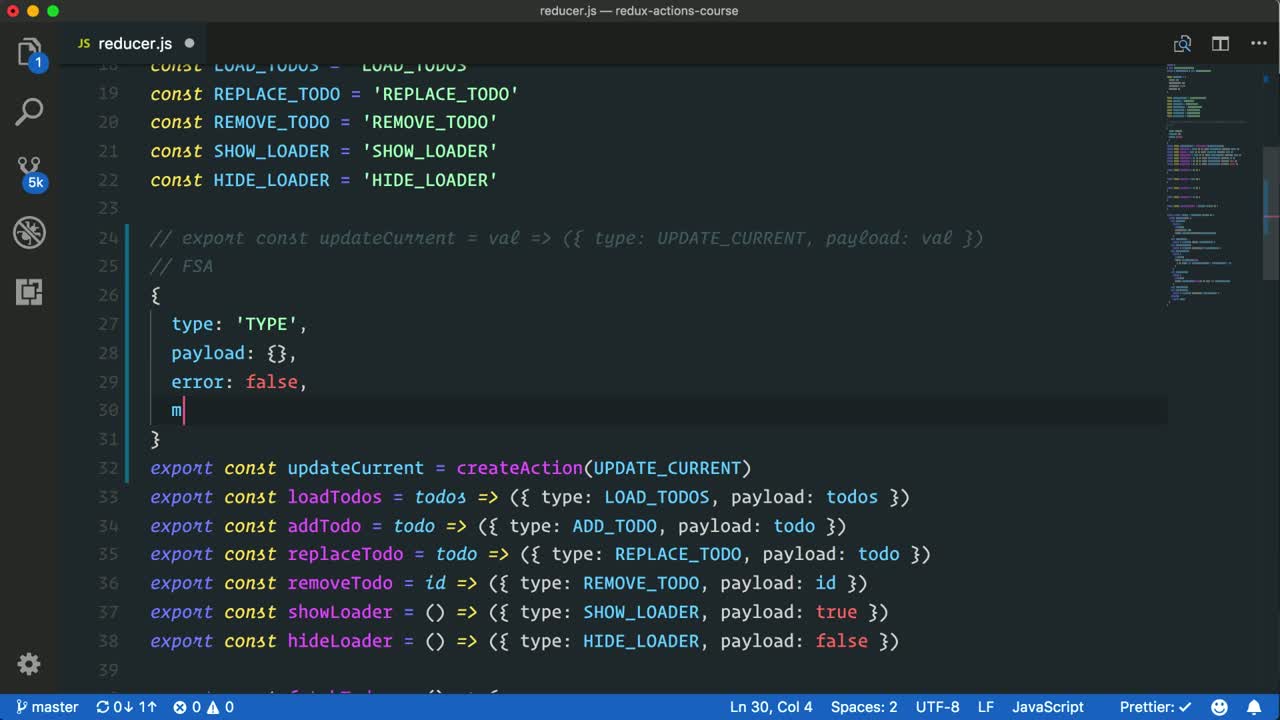Viewport: 1280px width, 720px height.
Task: Go to line via Ln 30, Col 4
Action: [x=770, y=707]
